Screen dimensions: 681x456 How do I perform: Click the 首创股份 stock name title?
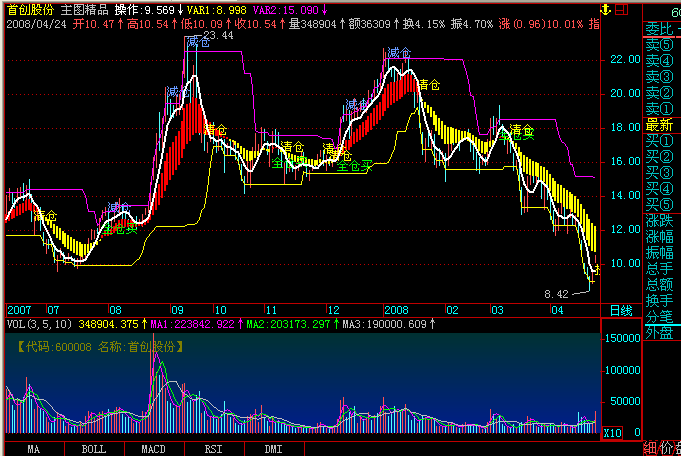(30, 10)
